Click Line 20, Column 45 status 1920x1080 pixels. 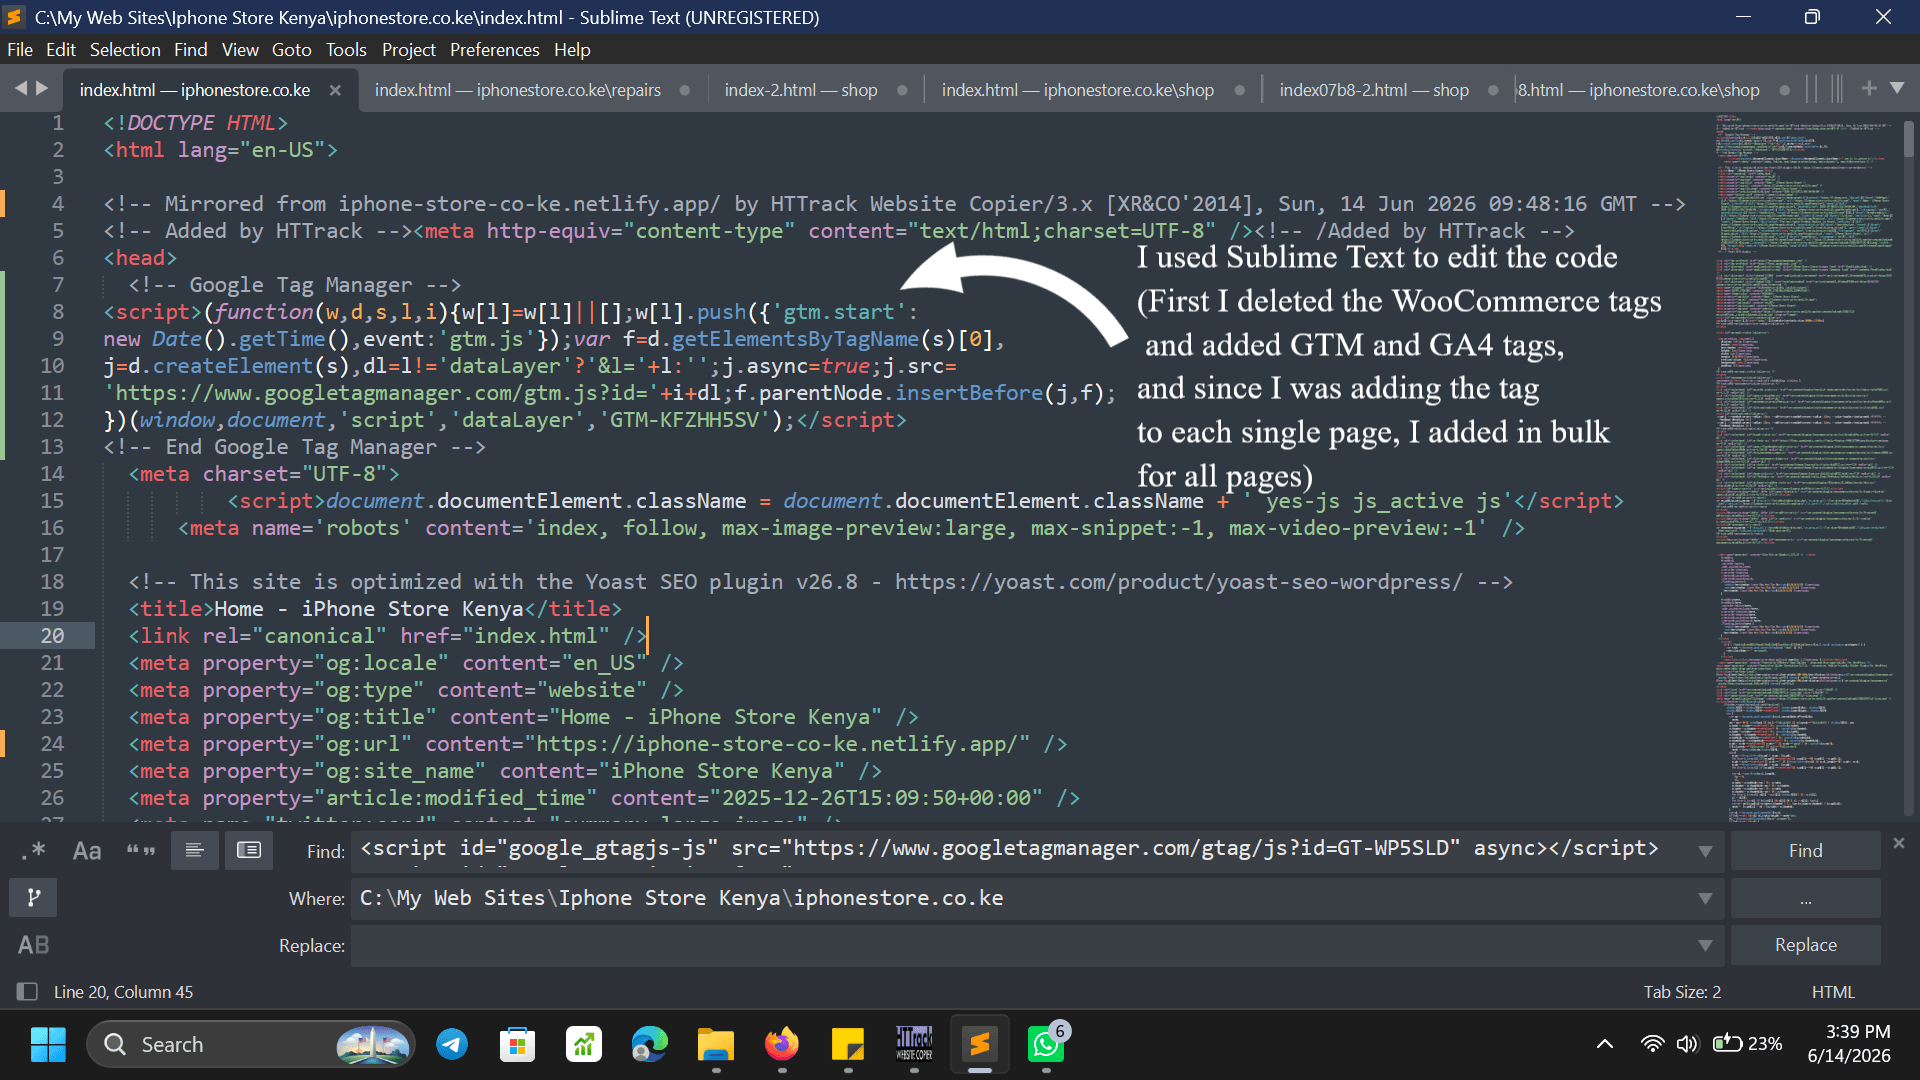123,992
